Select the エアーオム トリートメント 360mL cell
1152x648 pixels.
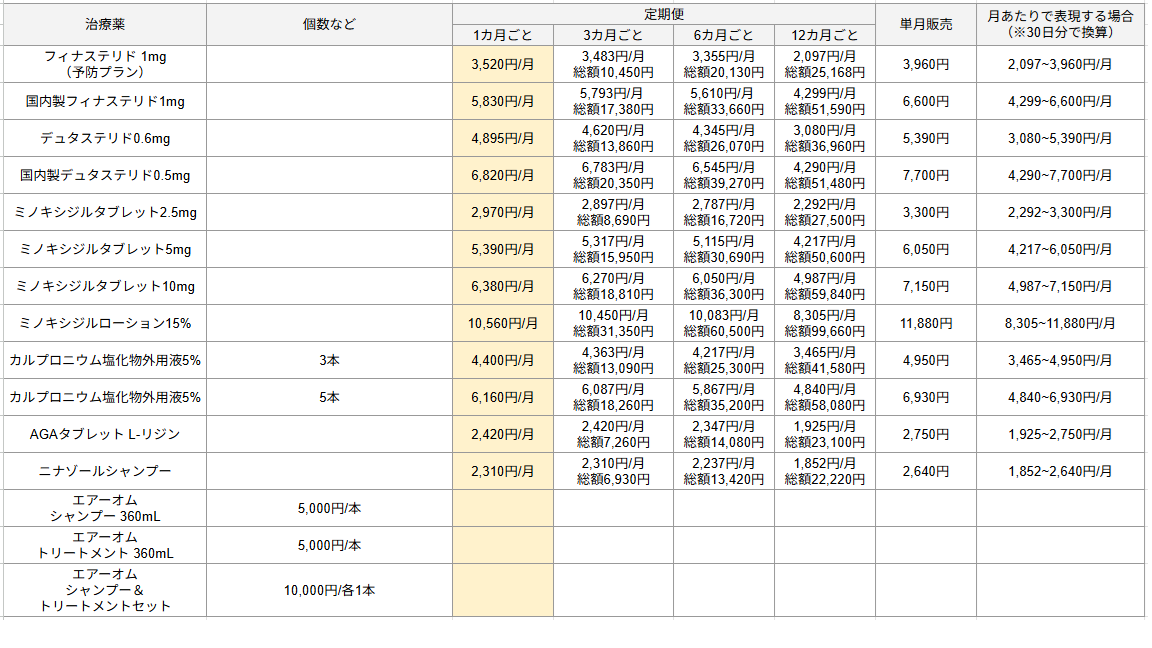point(105,545)
